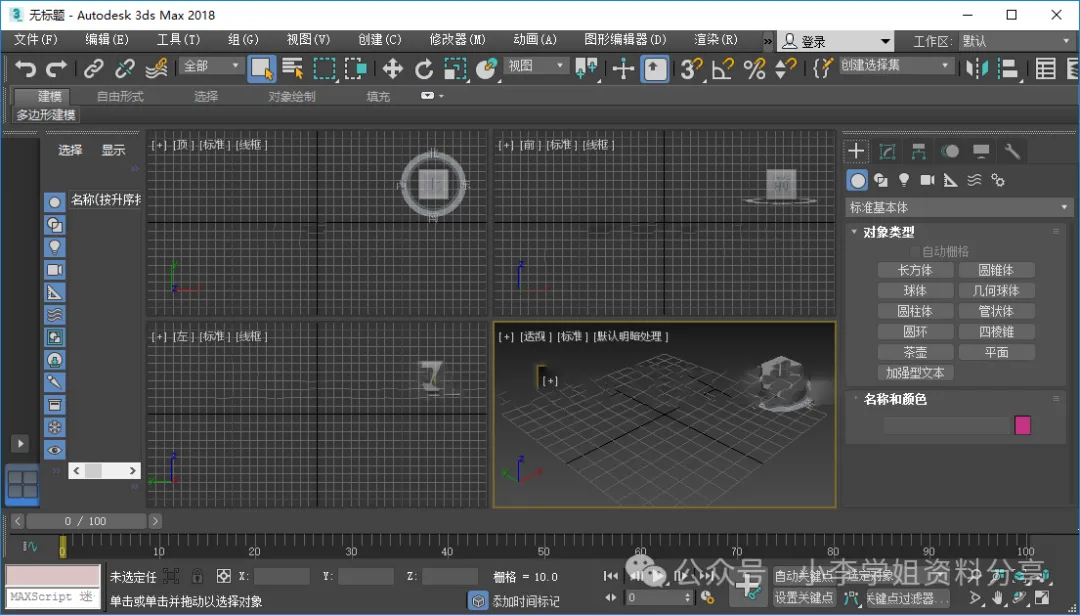Screen dimensions: 1080x615
Task: Open the 渲染(R) menu
Action: 715,40
